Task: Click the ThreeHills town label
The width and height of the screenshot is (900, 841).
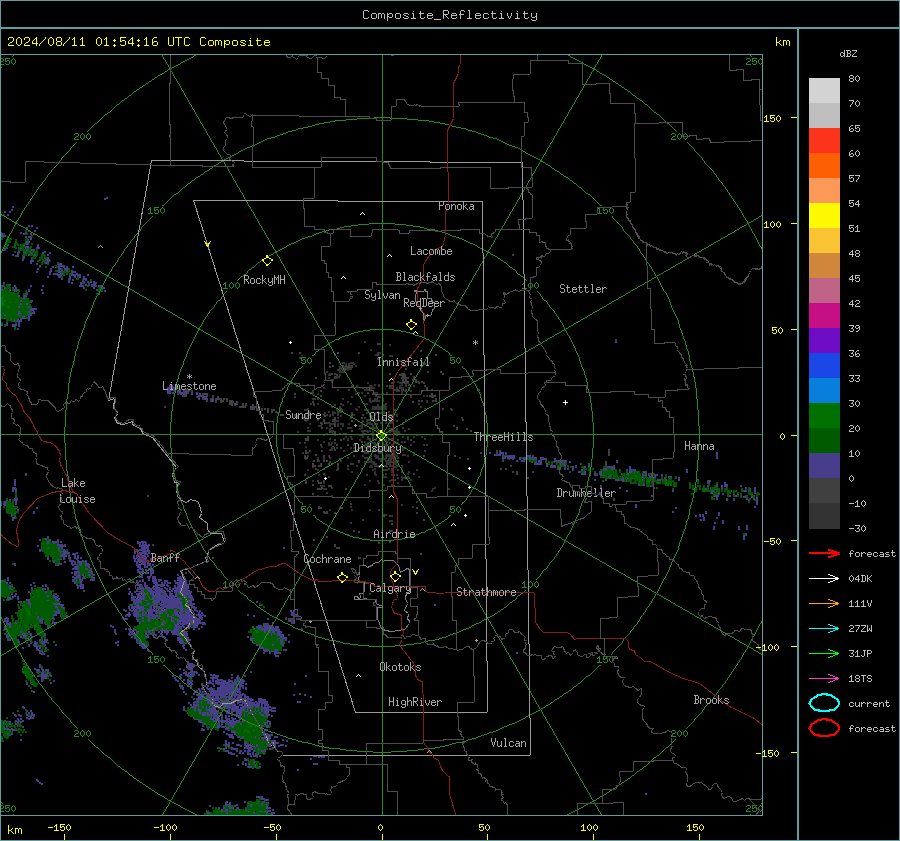Action: pyautogui.click(x=503, y=437)
